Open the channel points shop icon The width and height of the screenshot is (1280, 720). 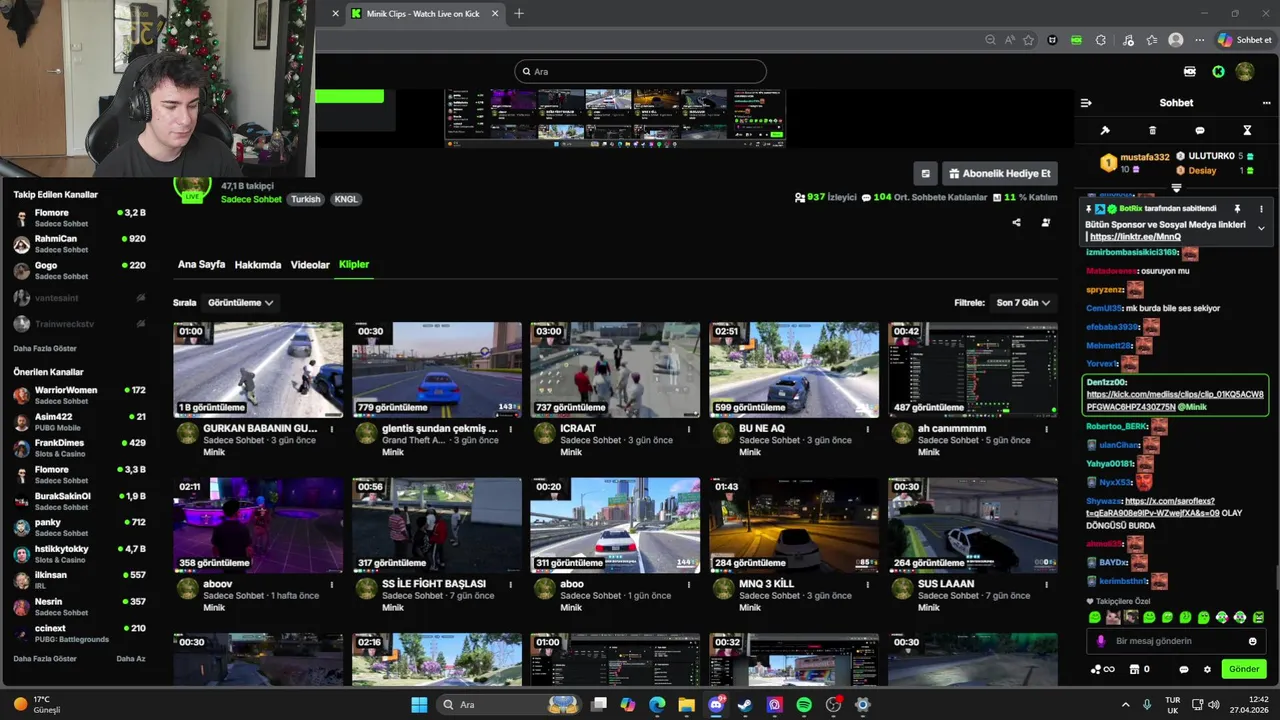1135,669
